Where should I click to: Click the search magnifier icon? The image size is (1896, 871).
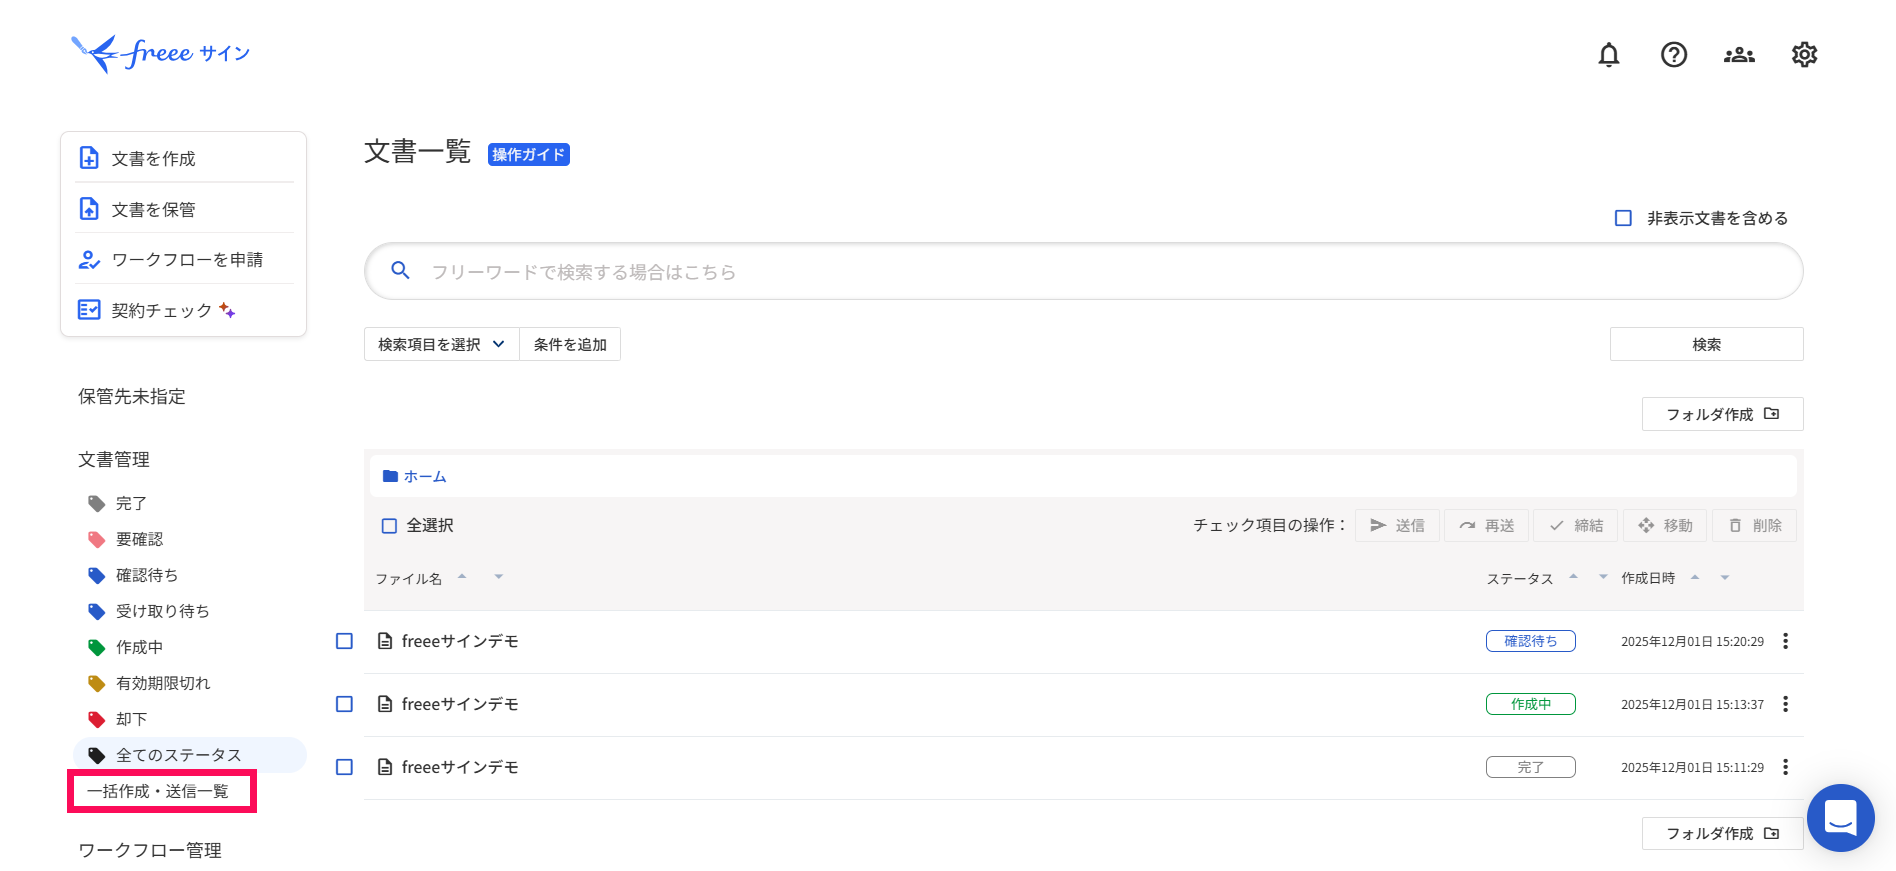pyautogui.click(x=400, y=271)
